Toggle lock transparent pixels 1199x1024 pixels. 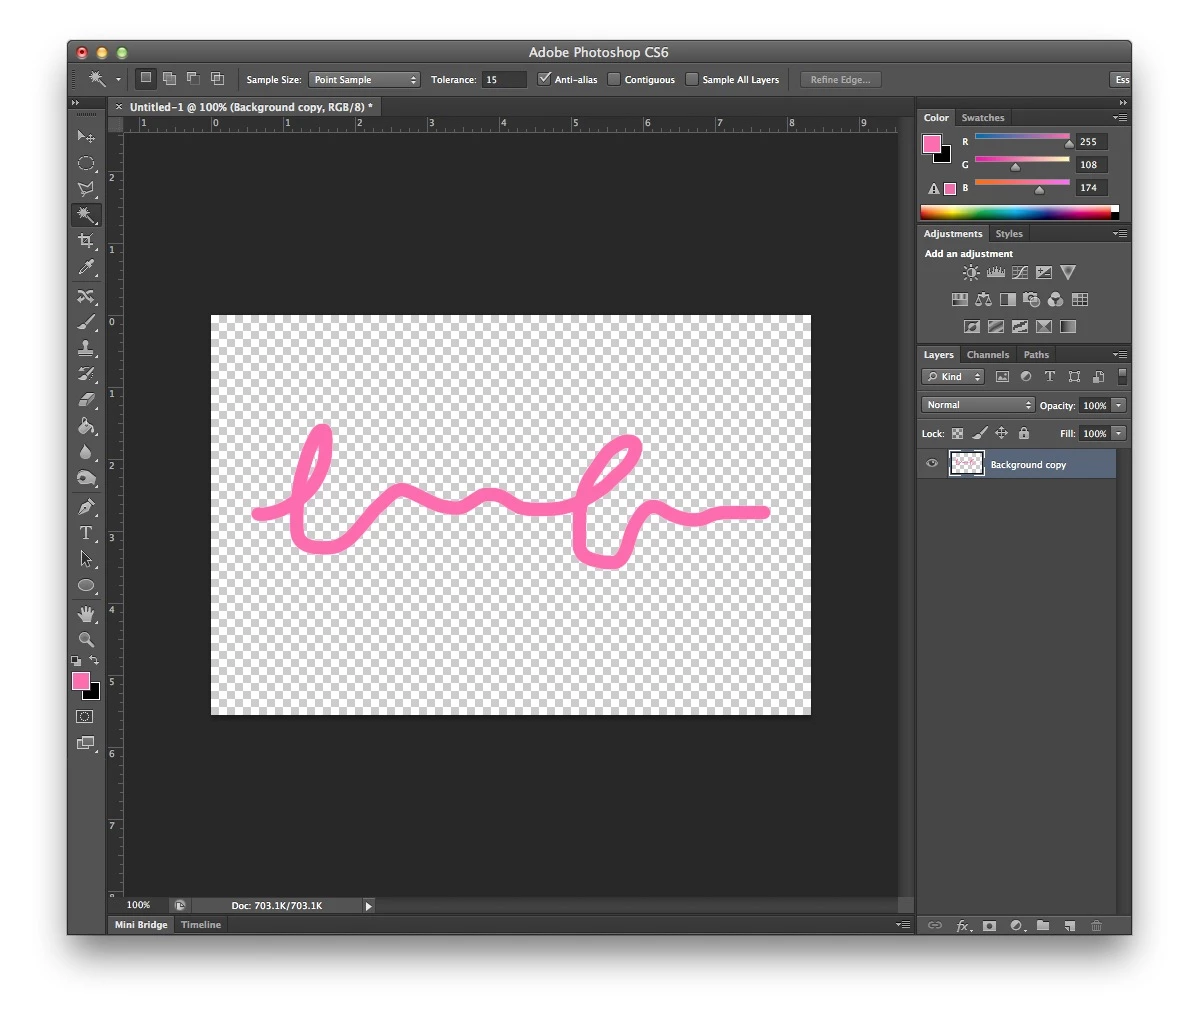click(x=957, y=434)
